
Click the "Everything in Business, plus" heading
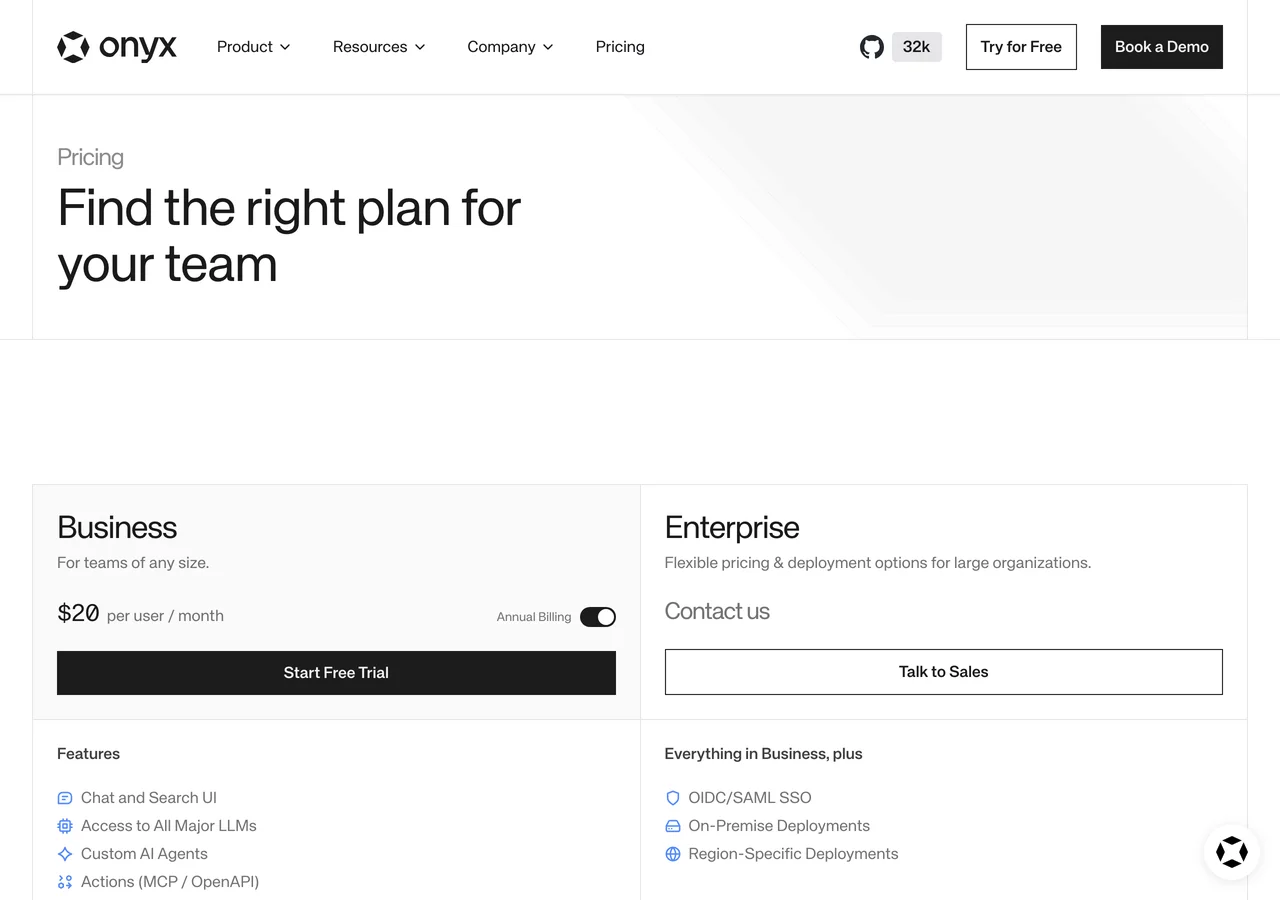tap(763, 754)
